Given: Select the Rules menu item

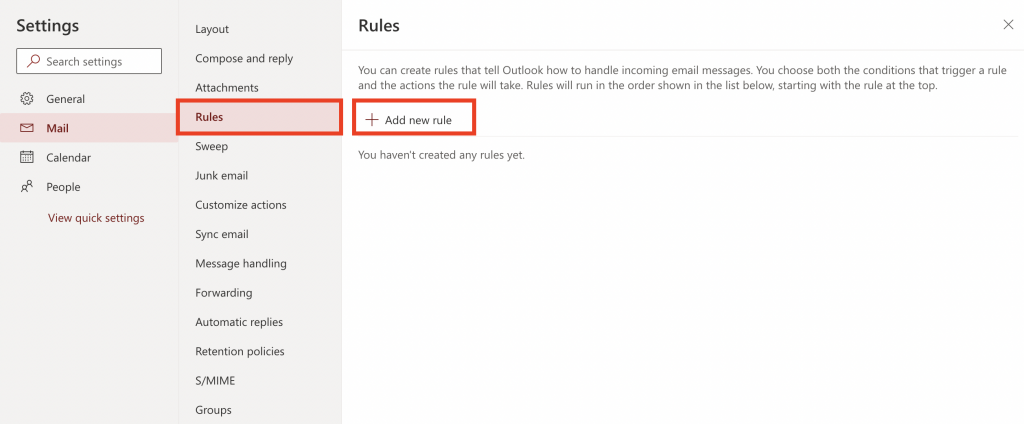Looking at the screenshot, I should click(x=210, y=117).
